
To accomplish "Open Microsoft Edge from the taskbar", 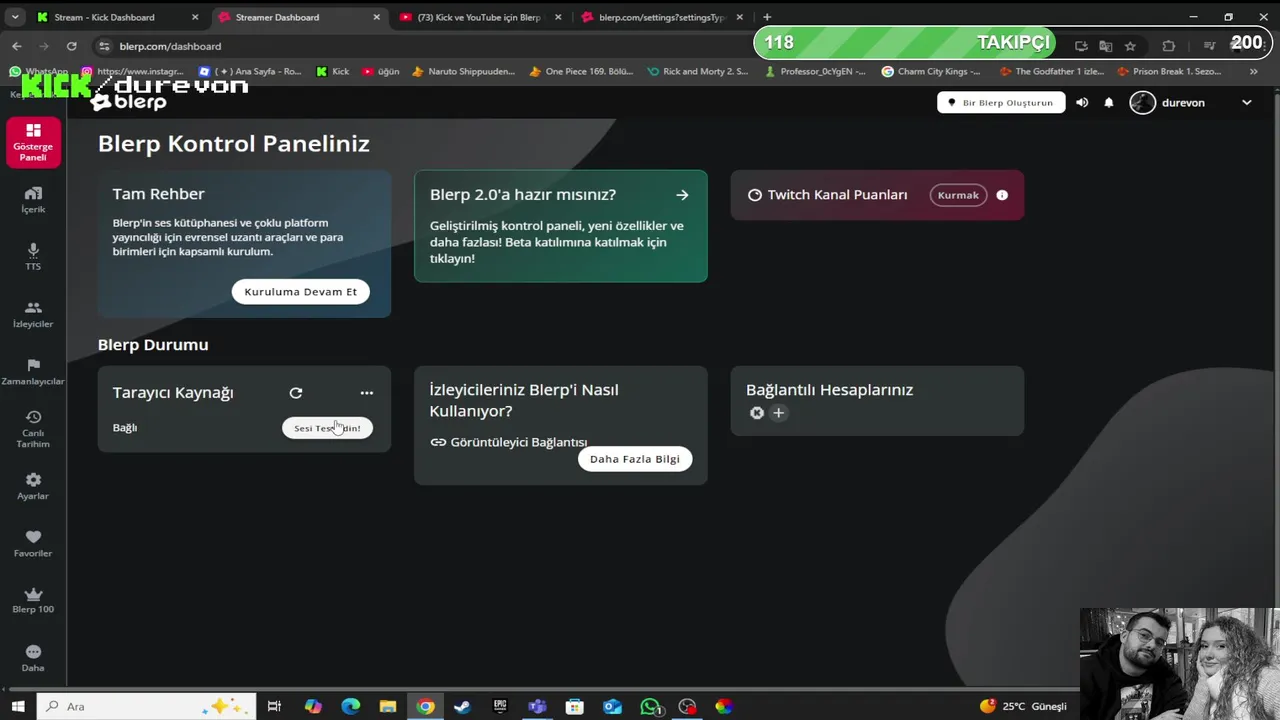I will pyautogui.click(x=350, y=706).
